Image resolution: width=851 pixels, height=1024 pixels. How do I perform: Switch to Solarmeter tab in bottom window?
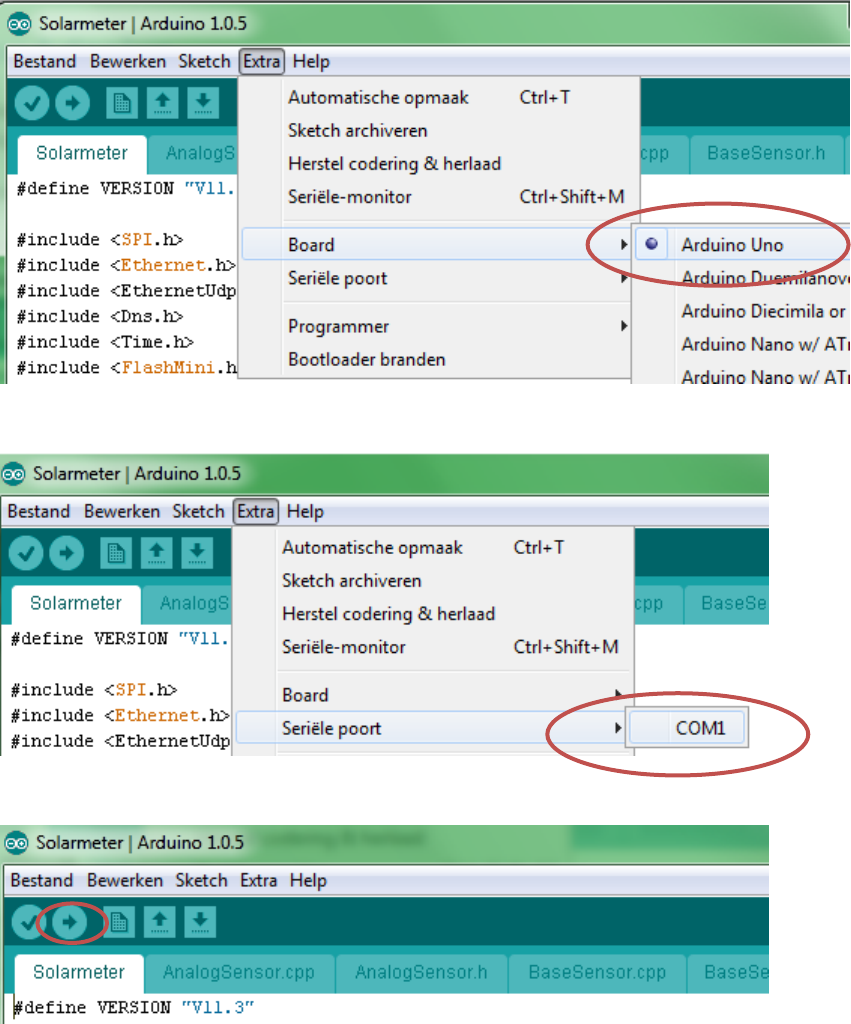(x=79, y=972)
